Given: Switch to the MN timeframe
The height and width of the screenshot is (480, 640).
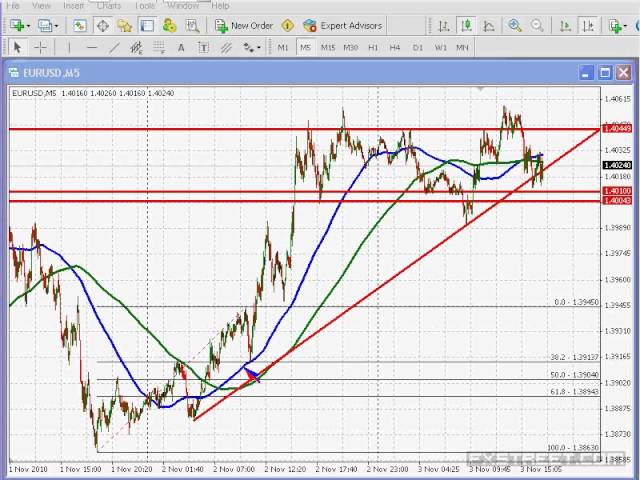Looking at the screenshot, I should tap(462, 48).
